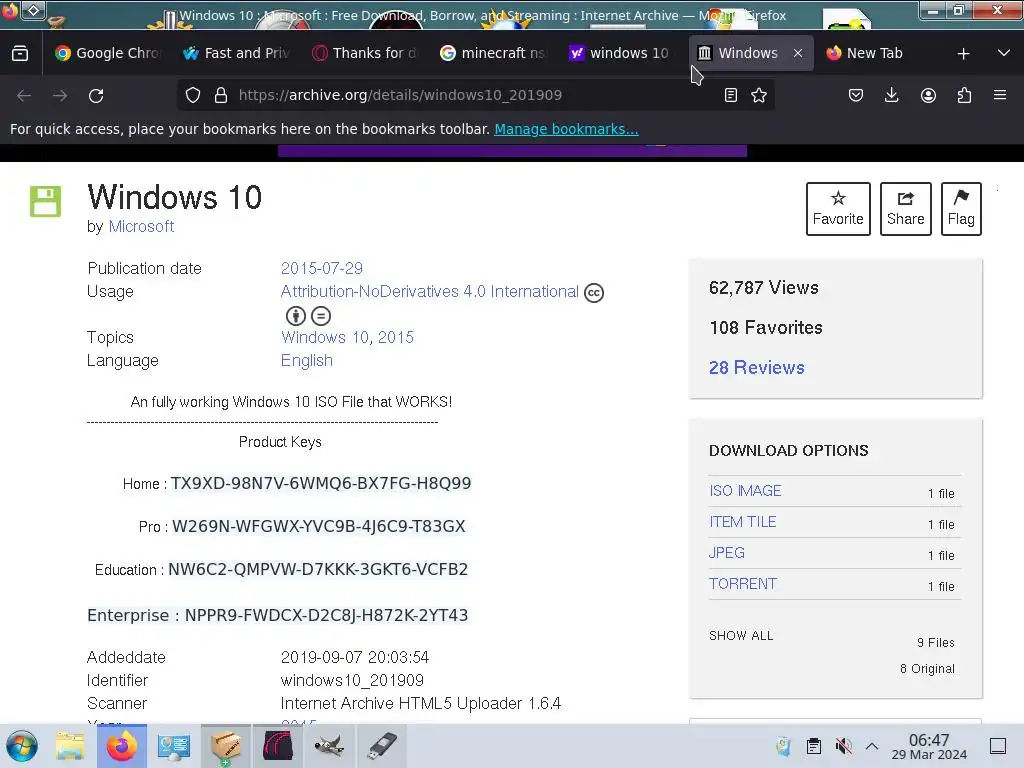The image size is (1024, 768).
Task: Bookmark this page with the star icon
Action: pos(759,95)
